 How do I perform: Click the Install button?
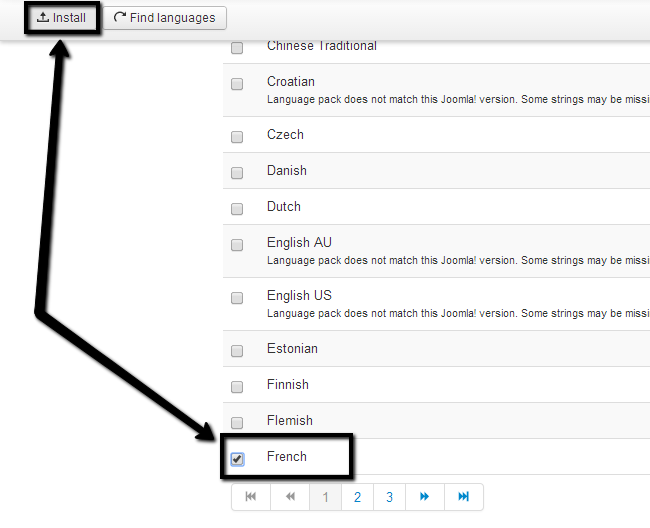point(62,18)
